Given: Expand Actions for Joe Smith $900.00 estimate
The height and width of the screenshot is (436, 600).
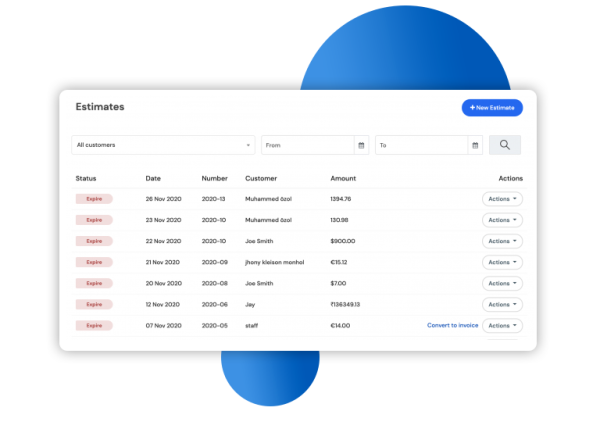Looking at the screenshot, I should click(502, 241).
